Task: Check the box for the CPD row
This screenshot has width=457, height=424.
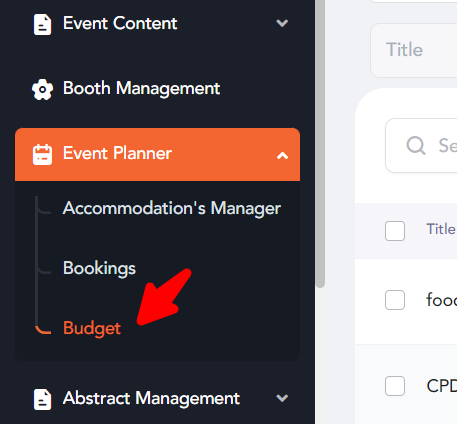Action: pos(395,386)
